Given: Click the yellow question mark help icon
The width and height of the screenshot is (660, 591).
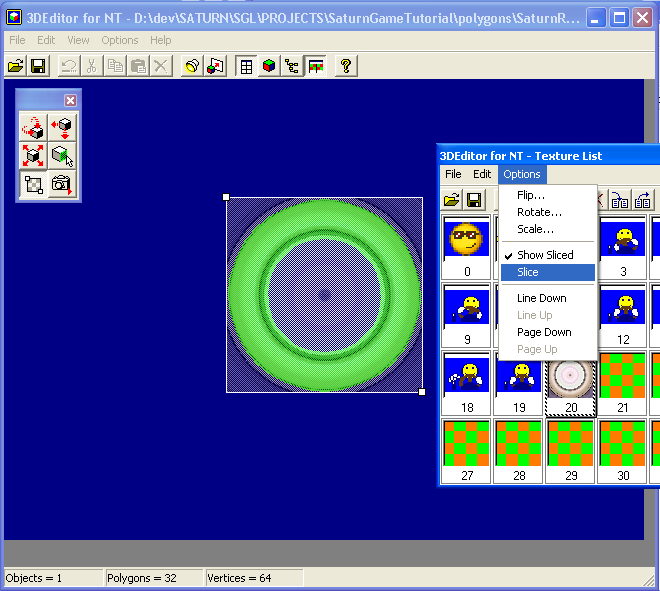Looking at the screenshot, I should tap(346, 66).
